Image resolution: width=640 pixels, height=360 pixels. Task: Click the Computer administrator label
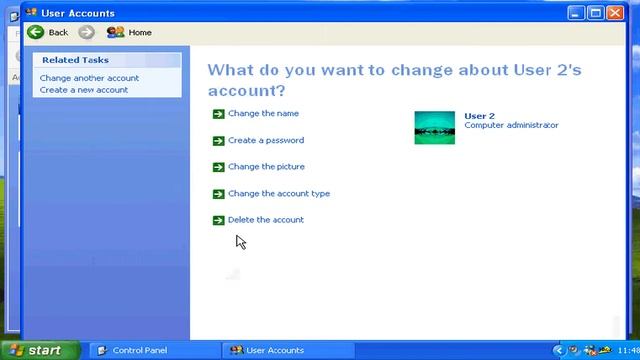pos(511,125)
